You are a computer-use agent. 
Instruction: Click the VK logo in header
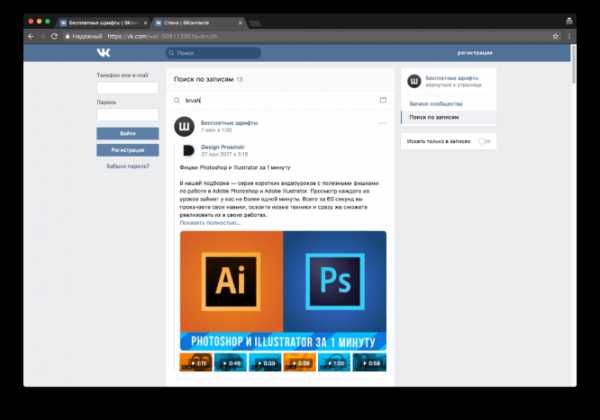tap(103, 53)
